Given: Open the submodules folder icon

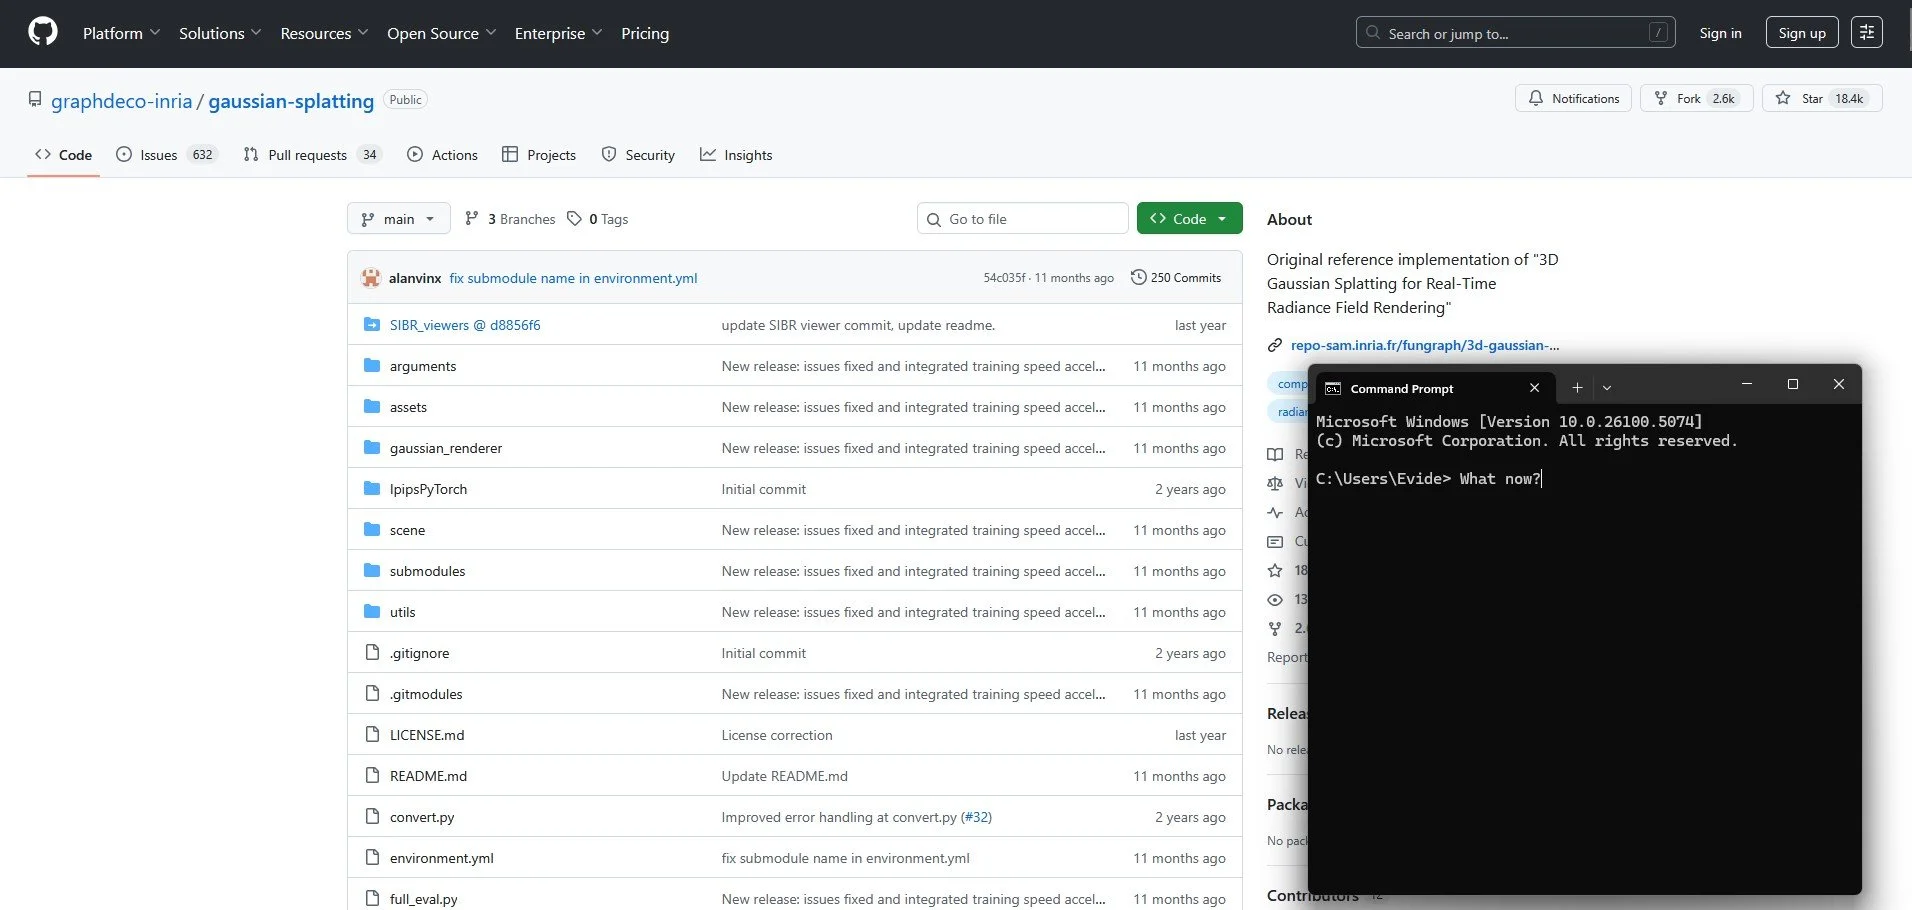Looking at the screenshot, I should click(372, 571).
